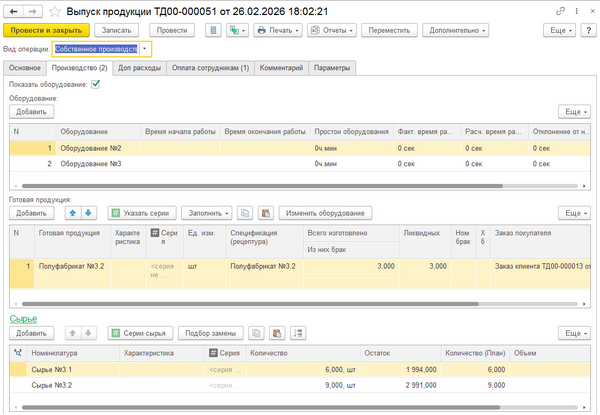The image size is (600, 415).
Task: Open the Оплата сотрудникам (1) tab
Action: [x=211, y=67]
